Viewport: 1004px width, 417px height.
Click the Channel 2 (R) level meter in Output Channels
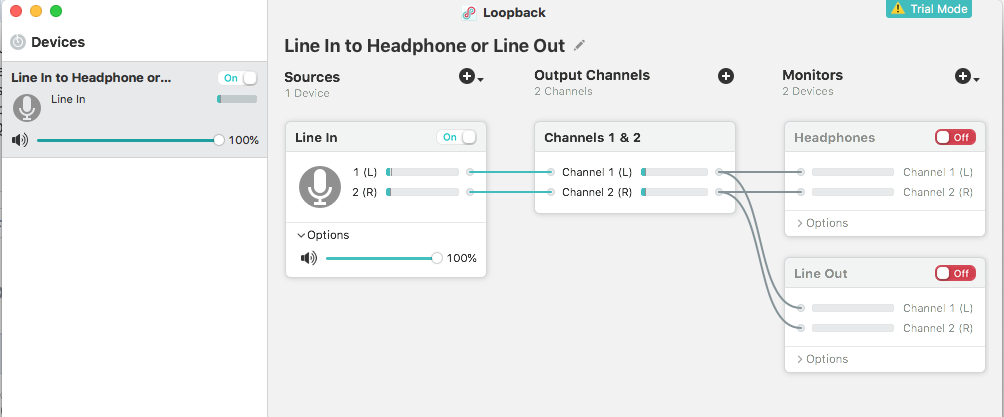[x=674, y=192]
